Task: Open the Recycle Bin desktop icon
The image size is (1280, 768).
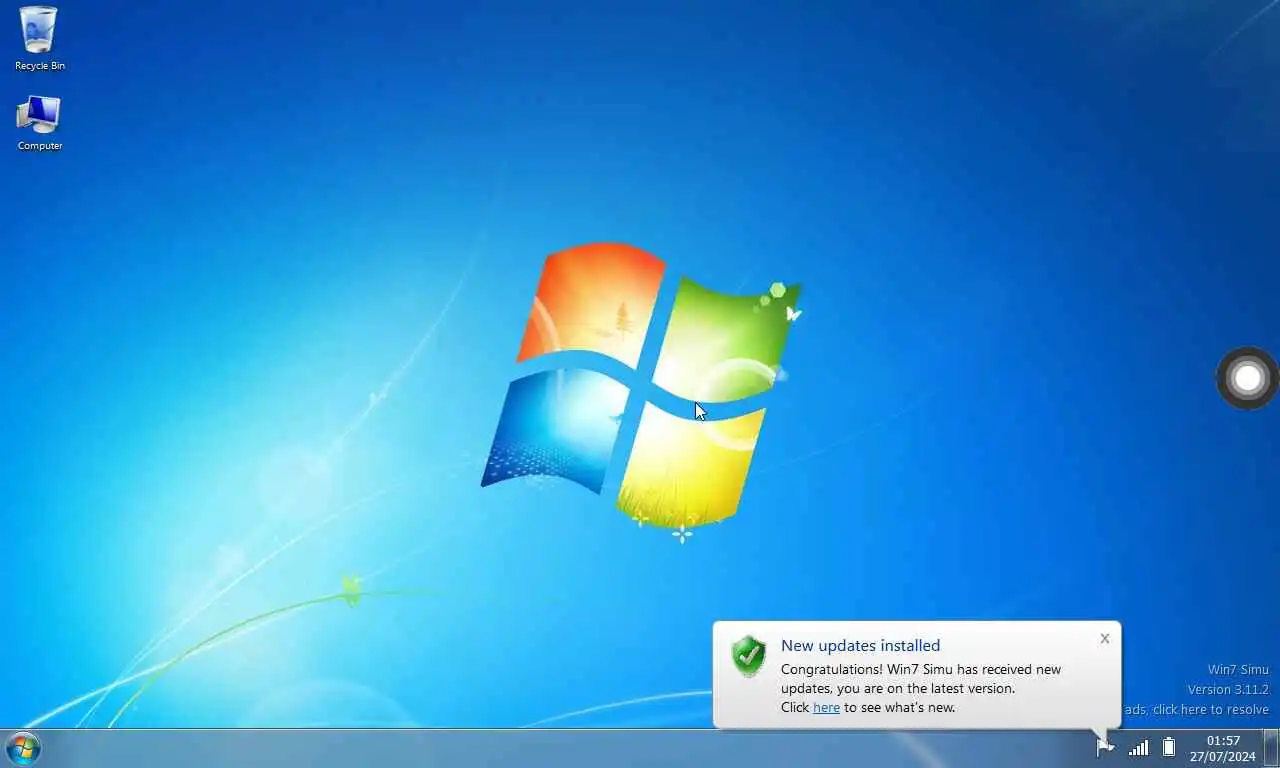Action: tap(39, 38)
